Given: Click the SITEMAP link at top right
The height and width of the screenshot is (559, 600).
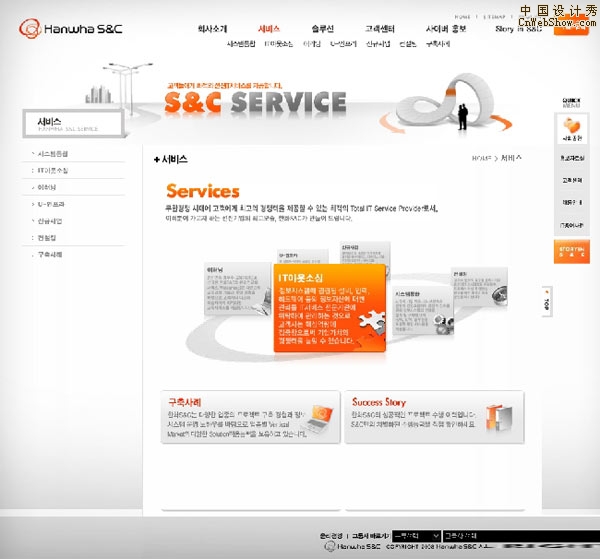Looking at the screenshot, I should [494, 17].
